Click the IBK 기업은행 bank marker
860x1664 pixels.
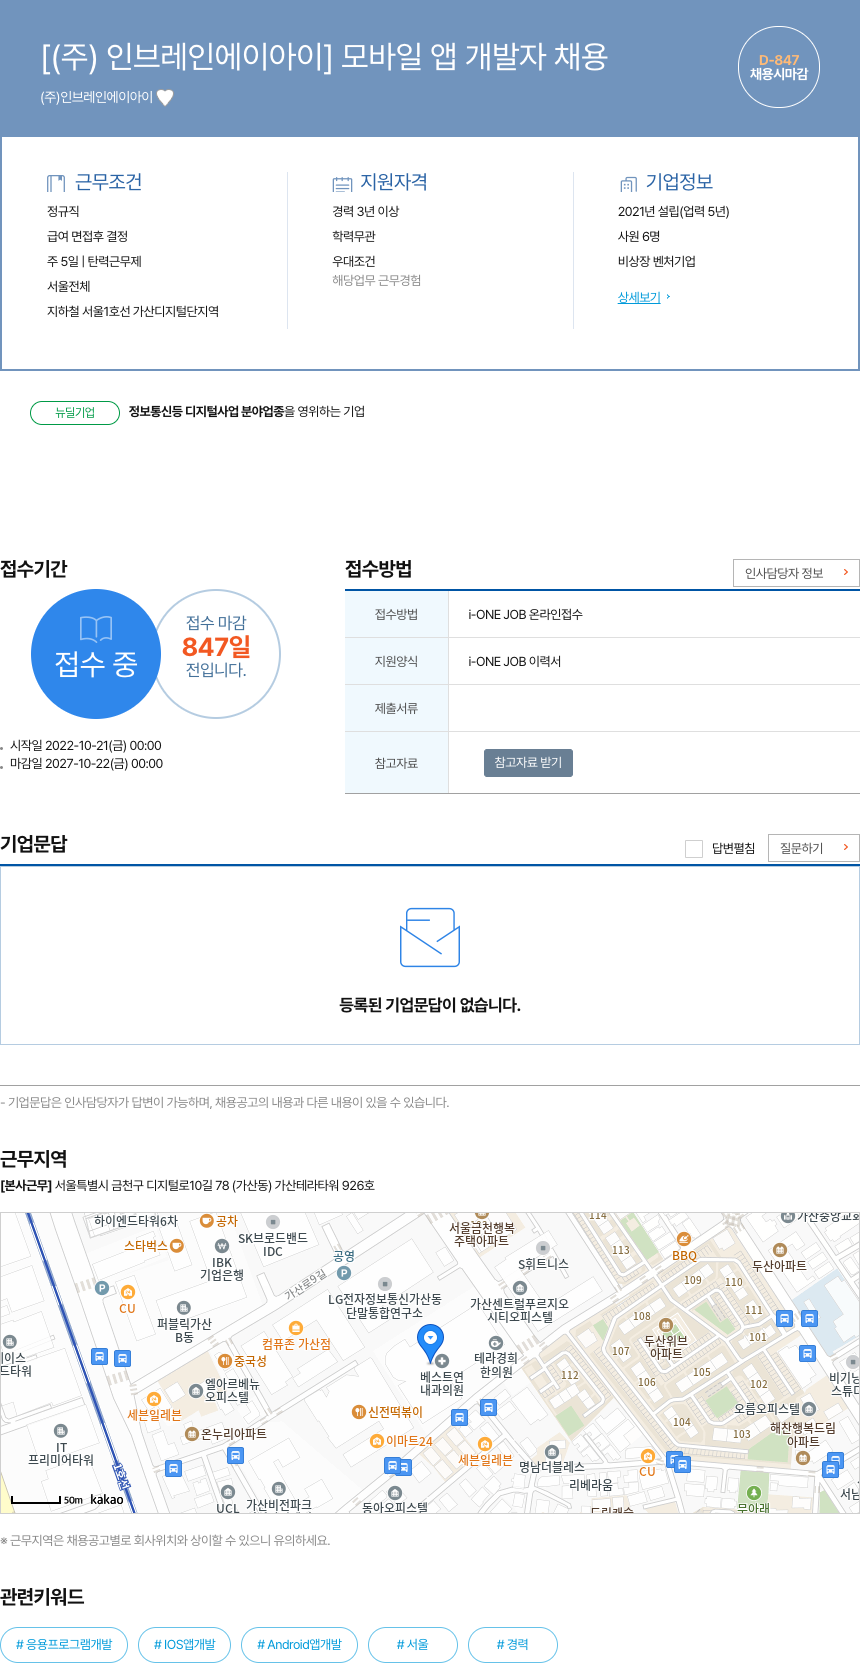(222, 1246)
